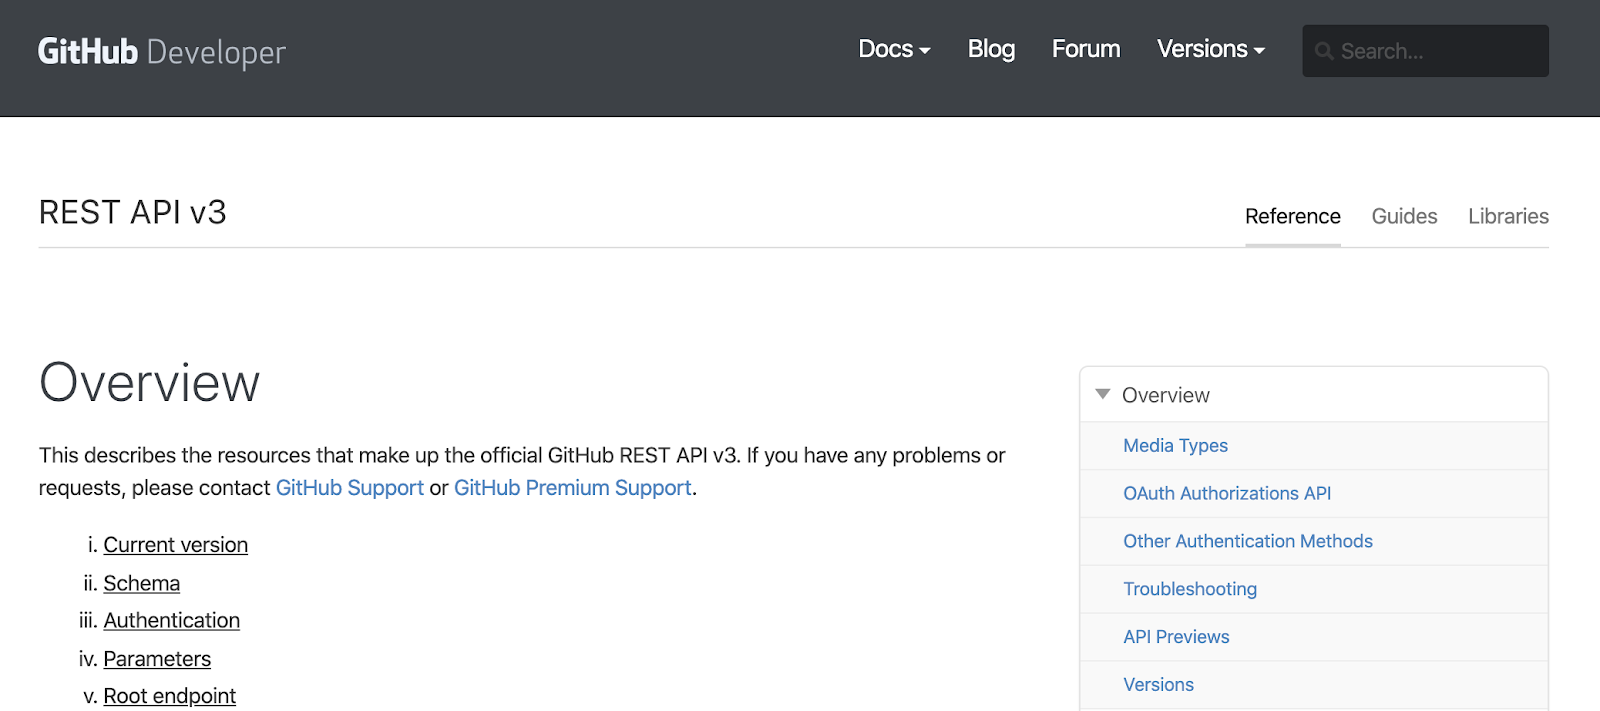Image resolution: width=1600 pixels, height=711 pixels.
Task: Jump to Authentication section
Action: pyautogui.click(x=172, y=621)
